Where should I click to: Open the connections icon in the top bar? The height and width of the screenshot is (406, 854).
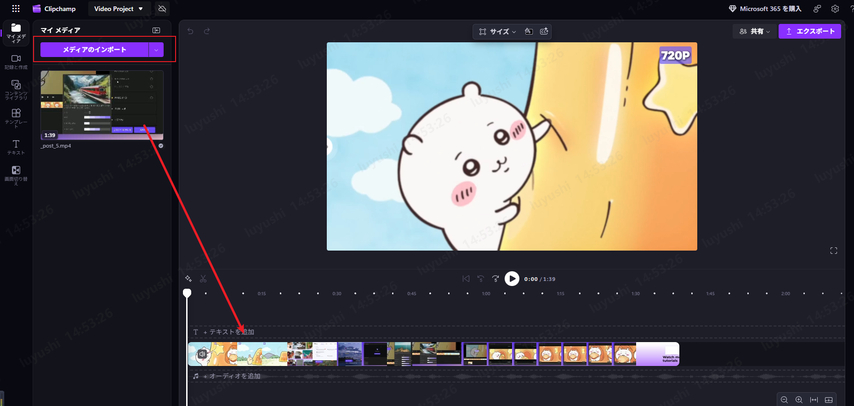coord(818,9)
